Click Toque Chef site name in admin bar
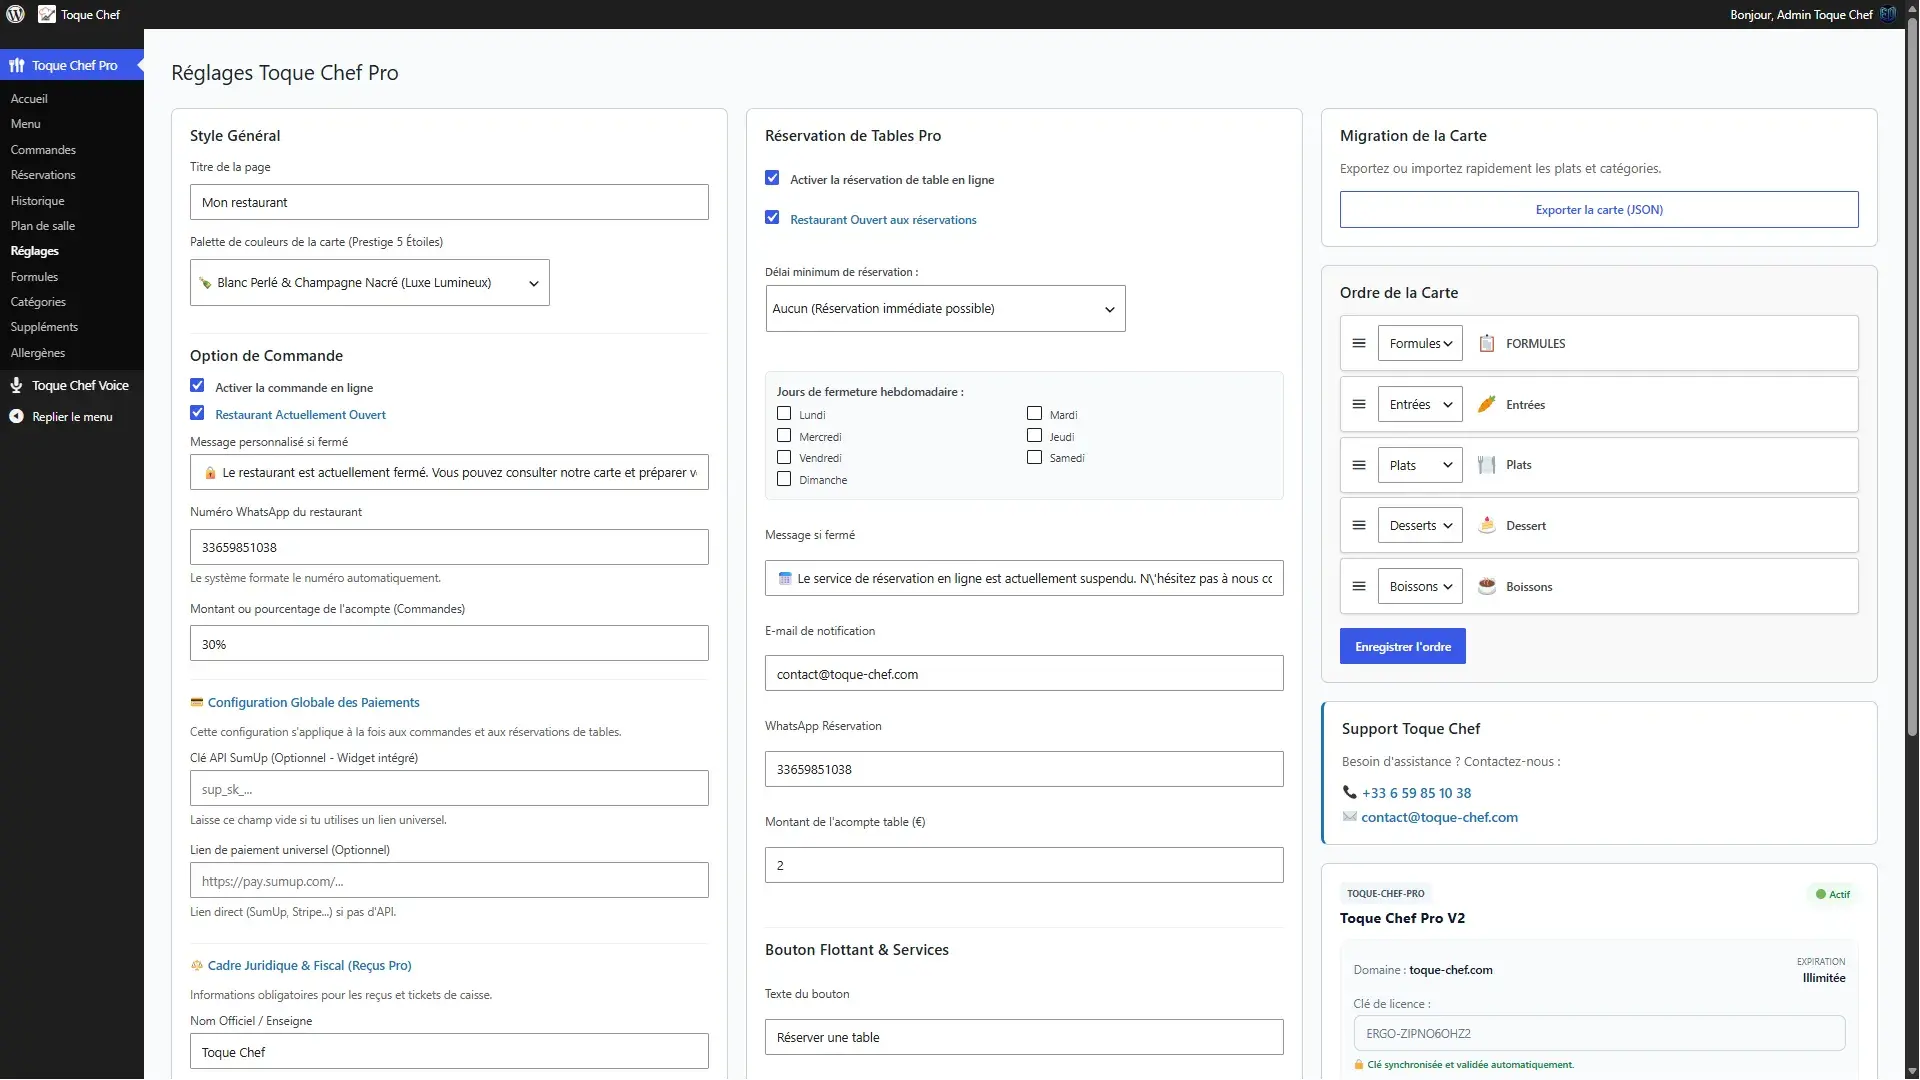The image size is (1920, 1080). [x=90, y=14]
